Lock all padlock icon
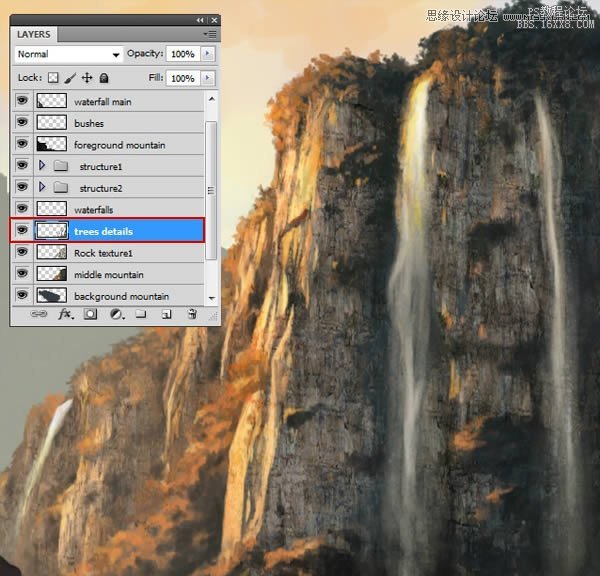The width and height of the screenshot is (600, 576). (x=104, y=78)
